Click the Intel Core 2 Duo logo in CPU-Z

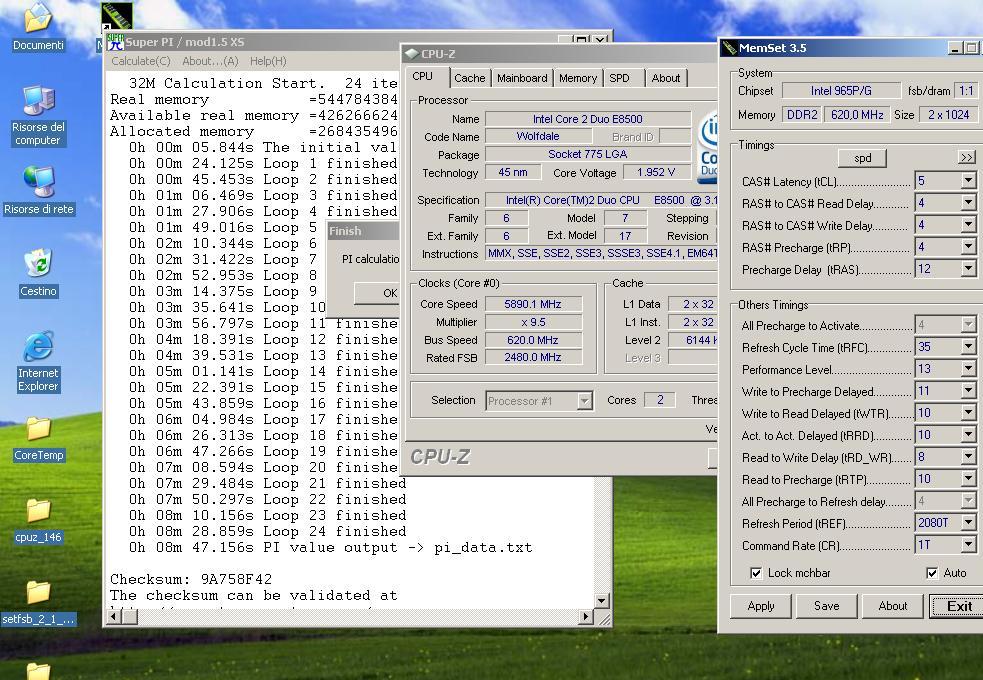tap(708, 147)
